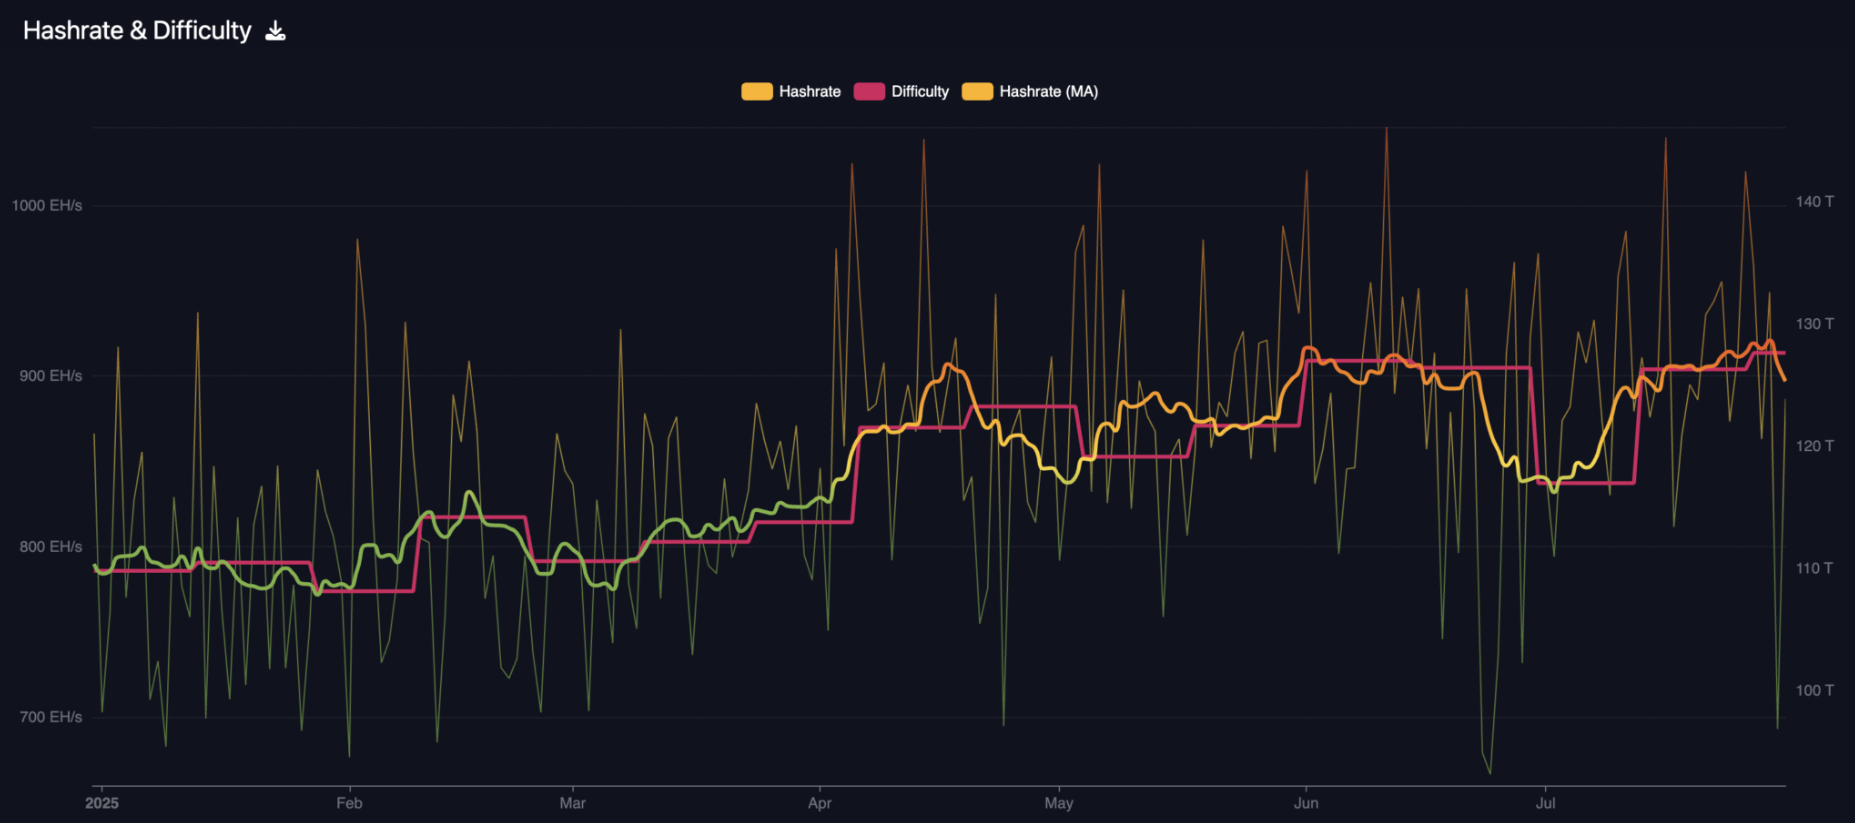The height and width of the screenshot is (824, 1856).
Task: Select the Feb marker on the time axis
Action: point(349,803)
